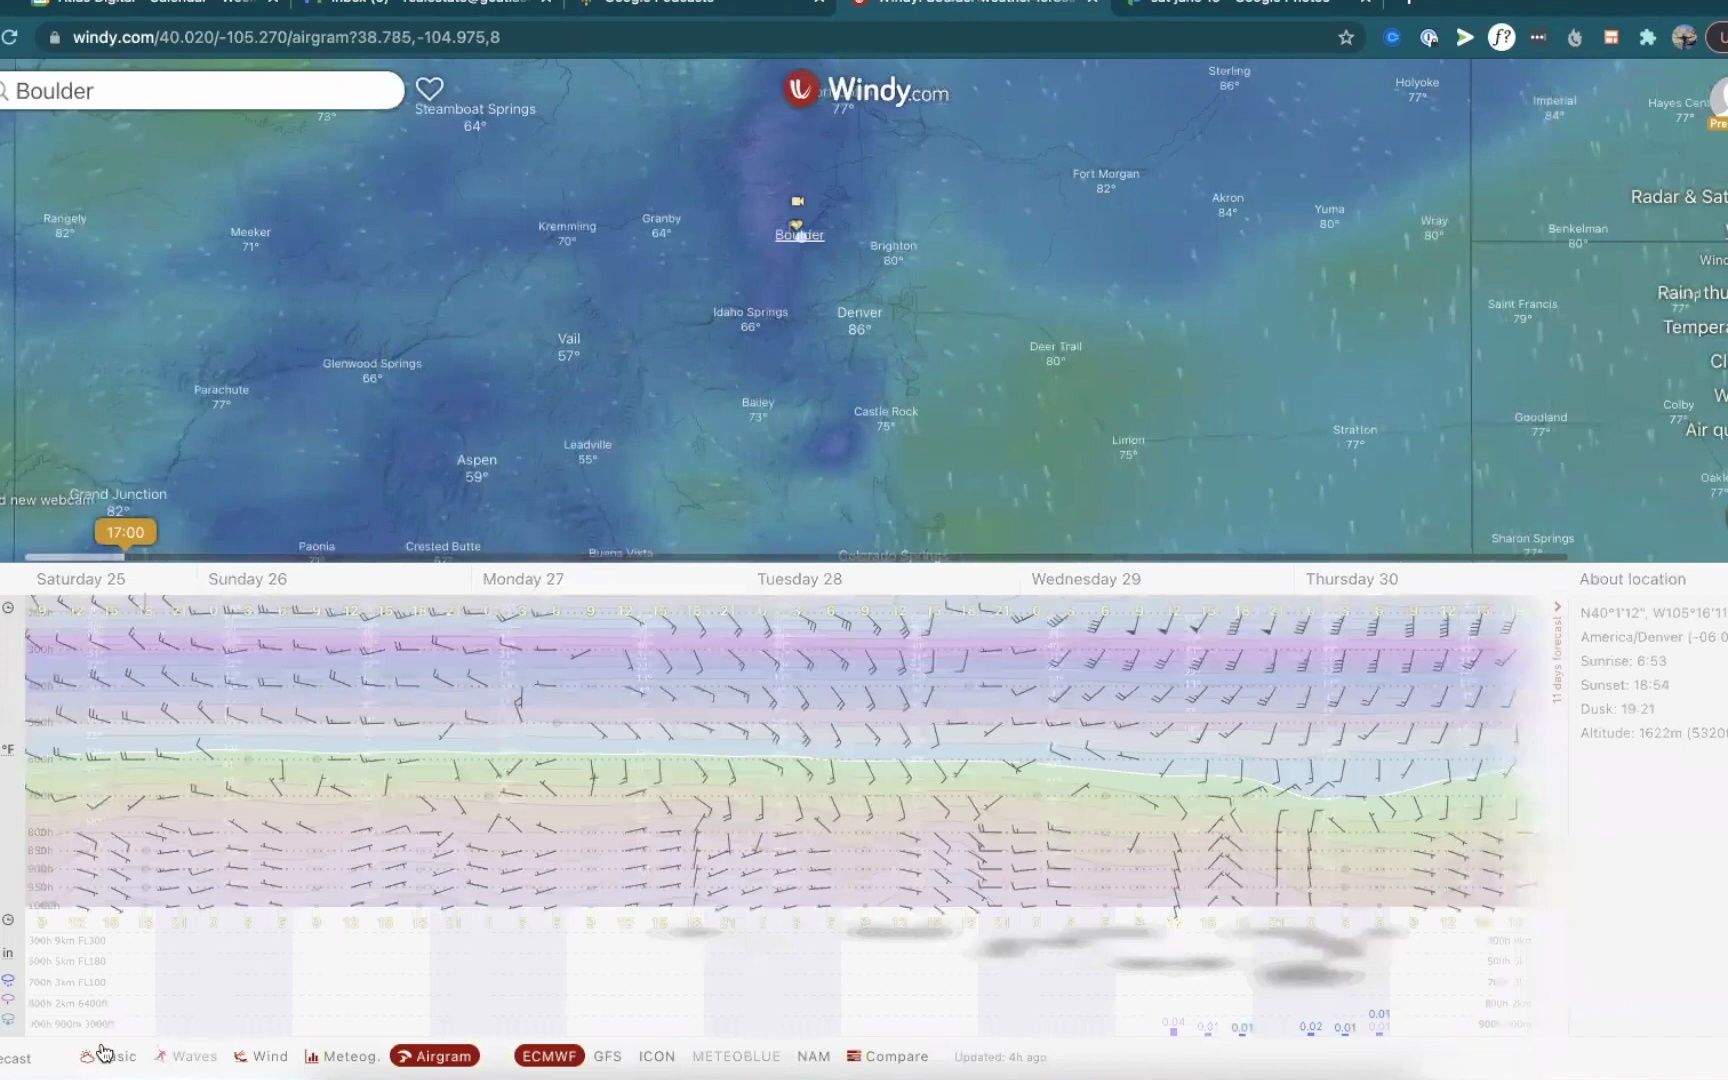The width and height of the screenshot is (1728, 1080).
Task: Click Fort Morgan 82° on the map
Action: [1106, 181]
